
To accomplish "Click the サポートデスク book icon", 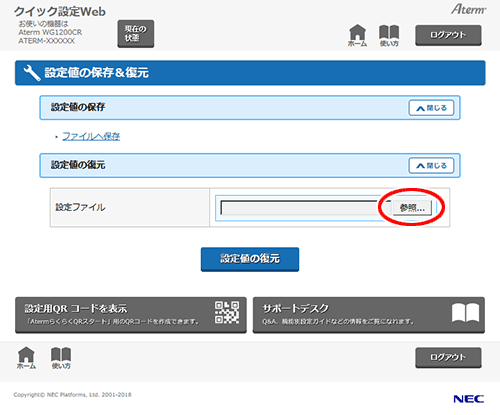I will [x=465, y=313].
